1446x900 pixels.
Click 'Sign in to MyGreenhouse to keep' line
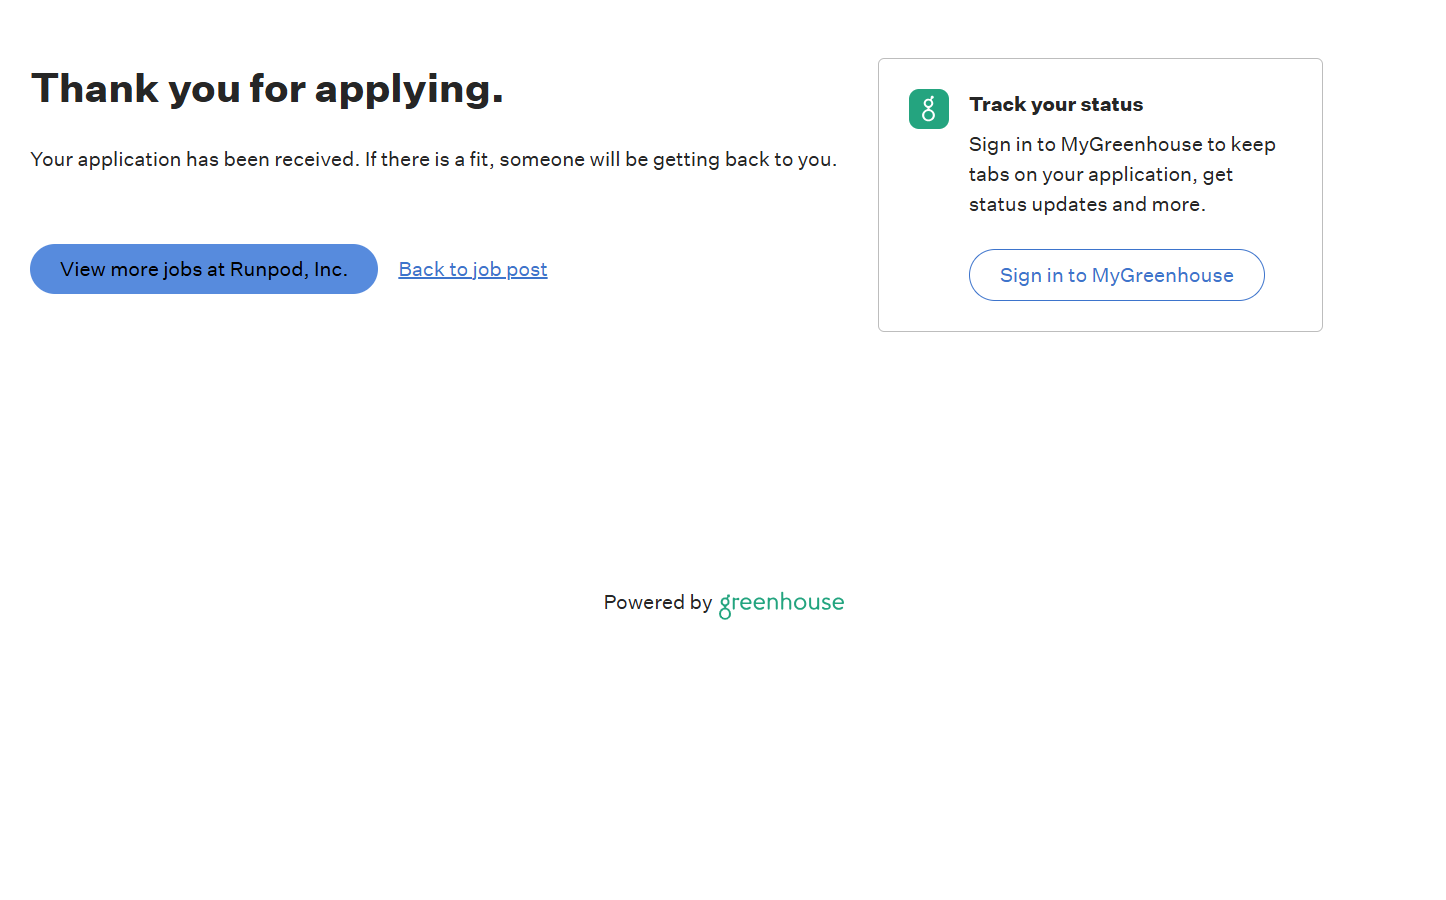1121,144
